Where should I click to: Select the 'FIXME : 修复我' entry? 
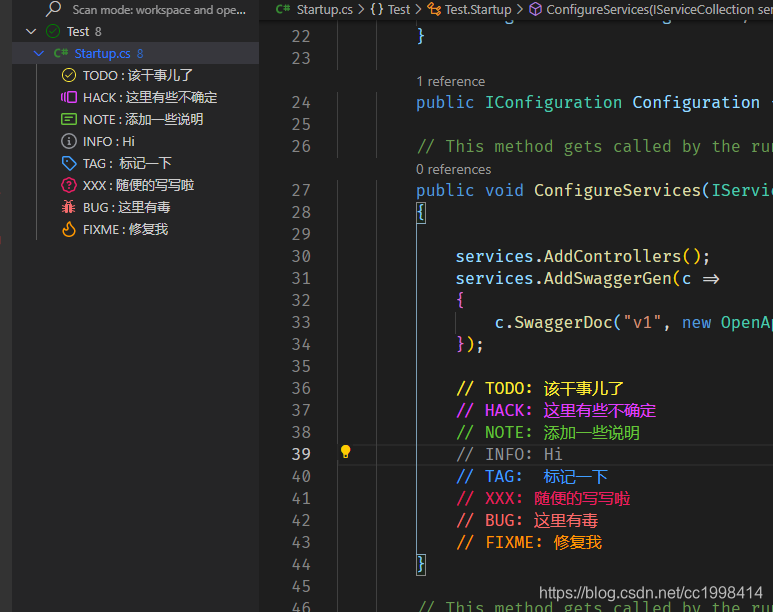click(125, 229)
